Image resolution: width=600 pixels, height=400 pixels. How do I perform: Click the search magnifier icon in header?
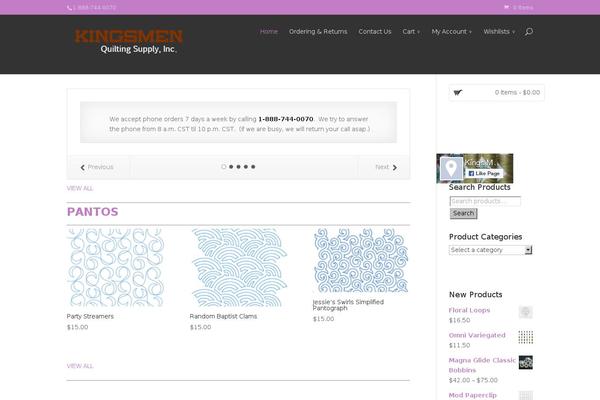529,31
